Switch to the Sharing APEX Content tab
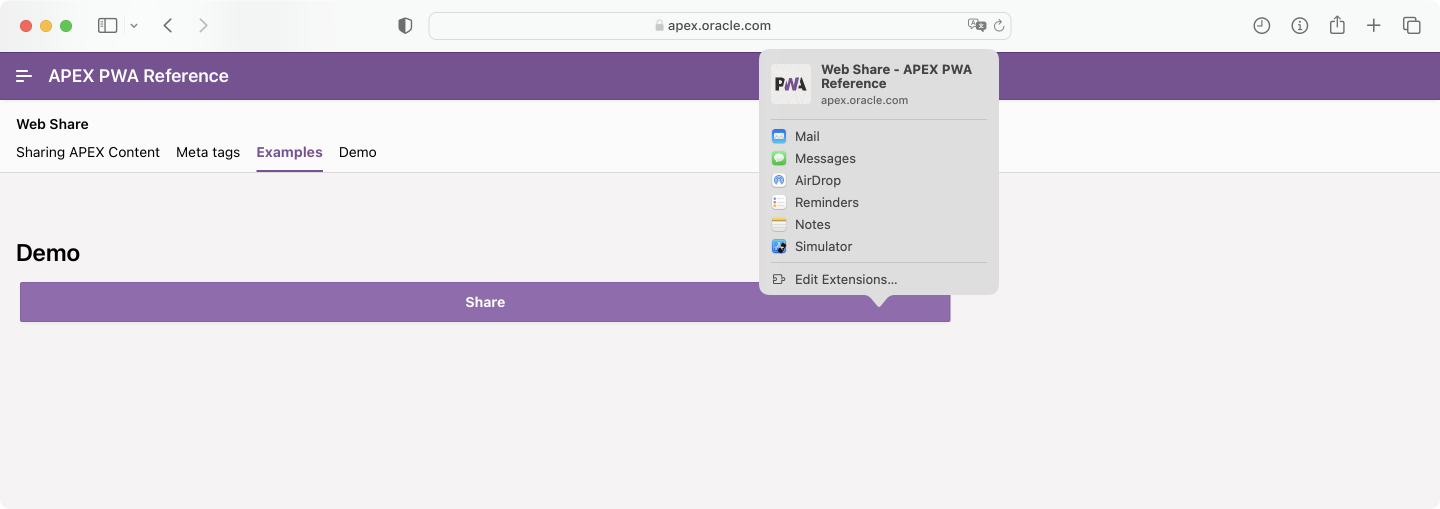 [x=88, y=153]
